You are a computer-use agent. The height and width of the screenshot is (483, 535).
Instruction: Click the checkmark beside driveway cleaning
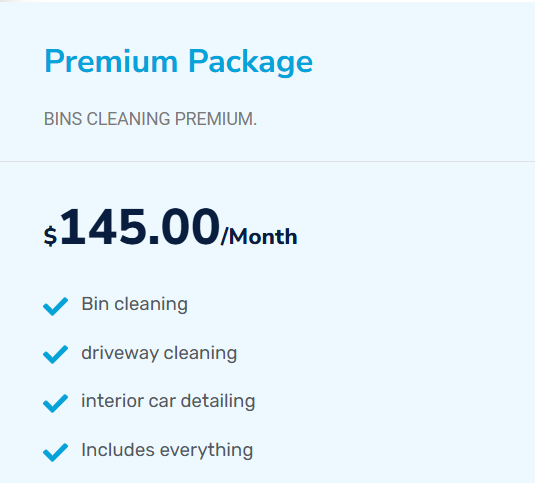coord(55,354)
